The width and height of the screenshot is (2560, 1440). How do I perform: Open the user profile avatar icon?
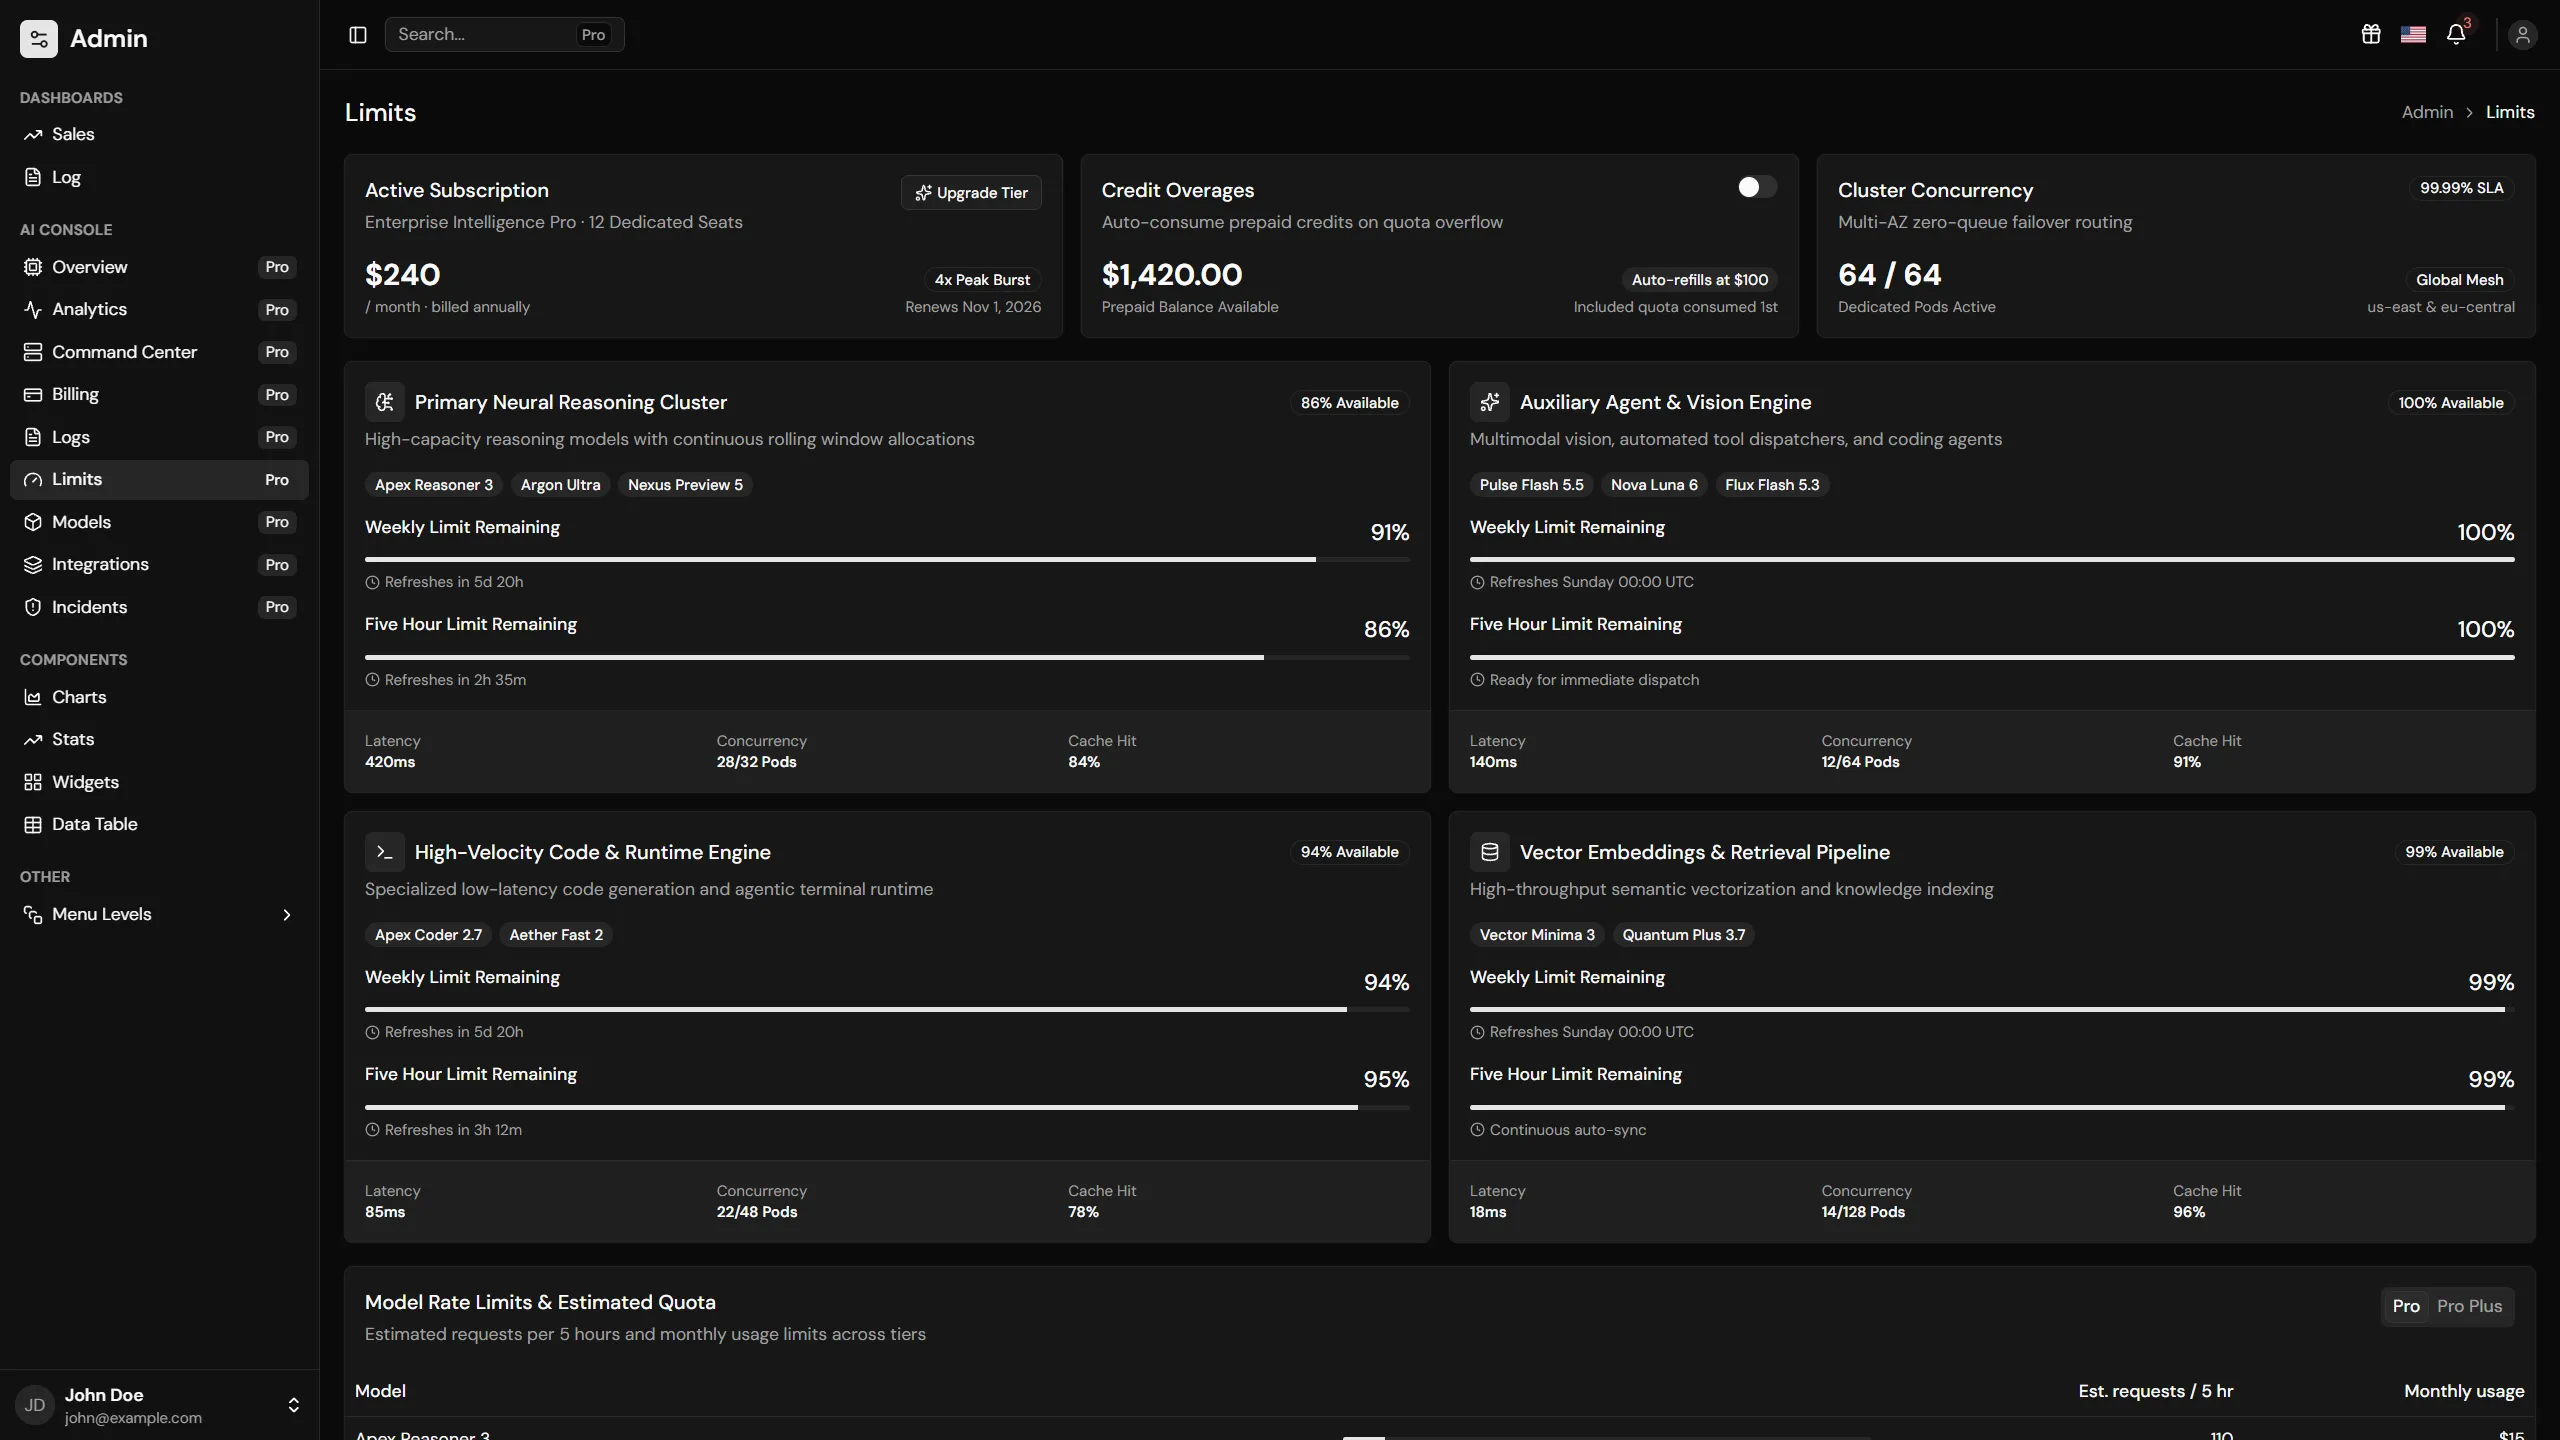pos(2523,35)
